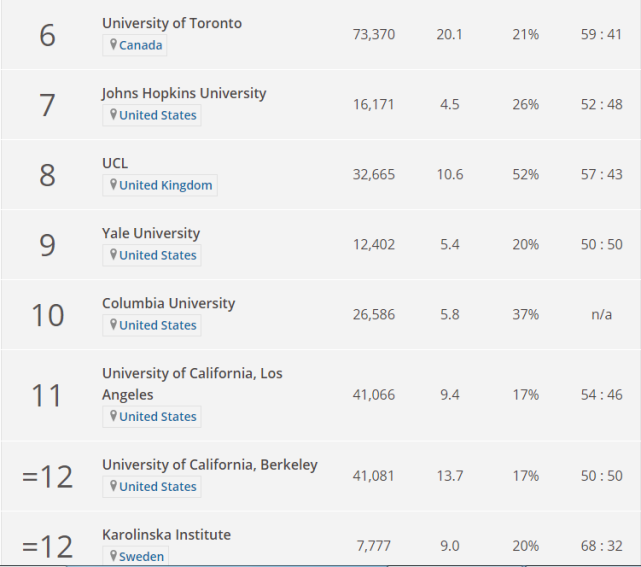641x567 pixels.
Task: Click the pin icon next to United Kingdom
Action: pyautogui.click(x=114, y=185)
